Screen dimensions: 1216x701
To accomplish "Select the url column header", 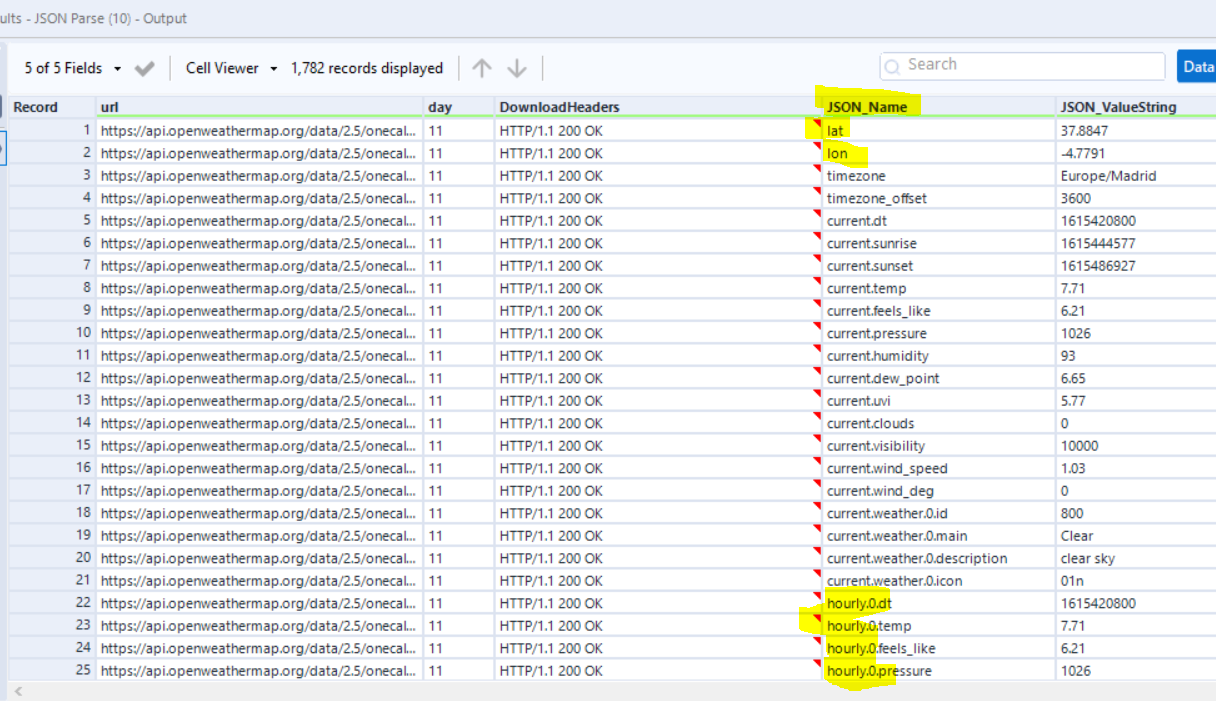I will pyautogui.click(x=259, y=107).
